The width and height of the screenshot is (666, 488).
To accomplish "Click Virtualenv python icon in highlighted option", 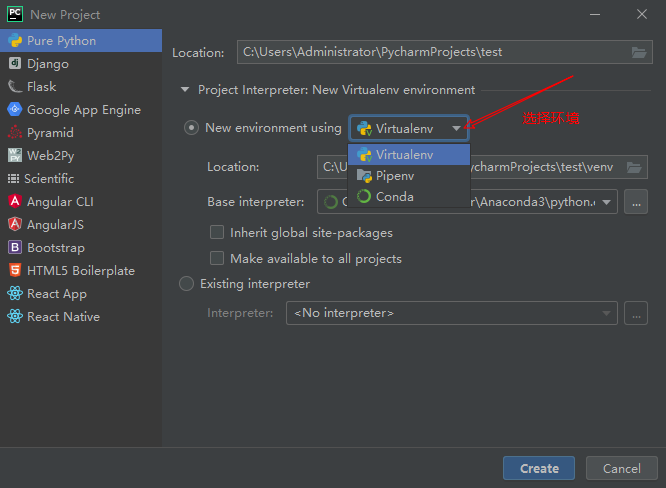I will 364,155.
